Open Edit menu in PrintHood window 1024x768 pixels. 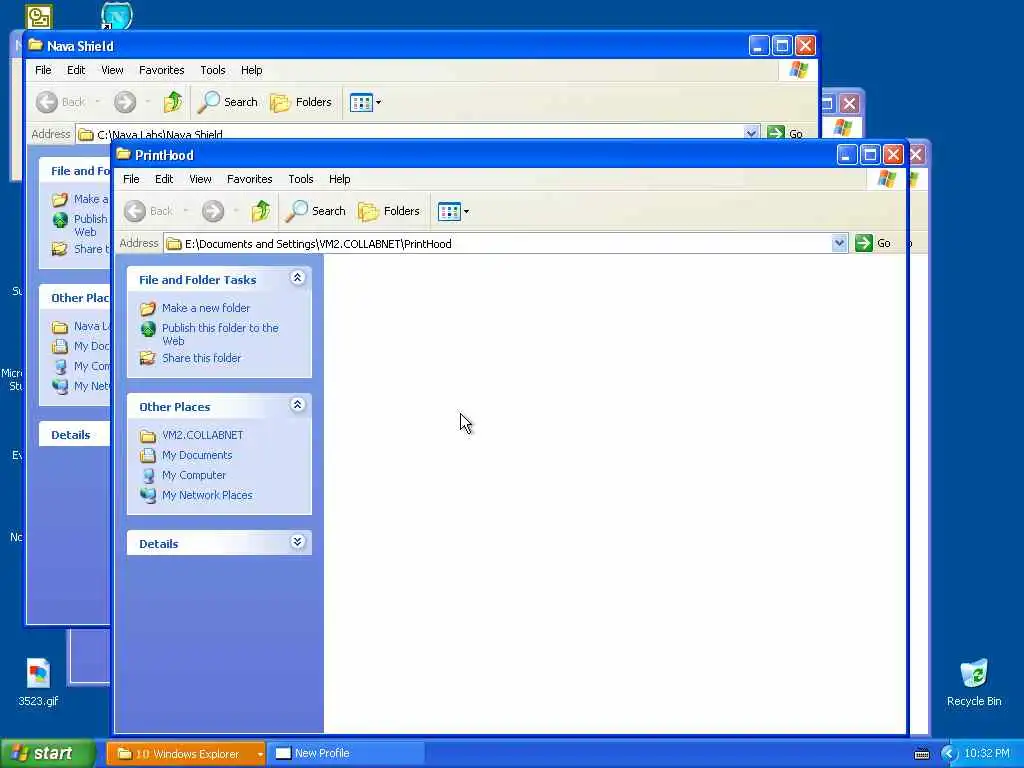pos(164,179)
